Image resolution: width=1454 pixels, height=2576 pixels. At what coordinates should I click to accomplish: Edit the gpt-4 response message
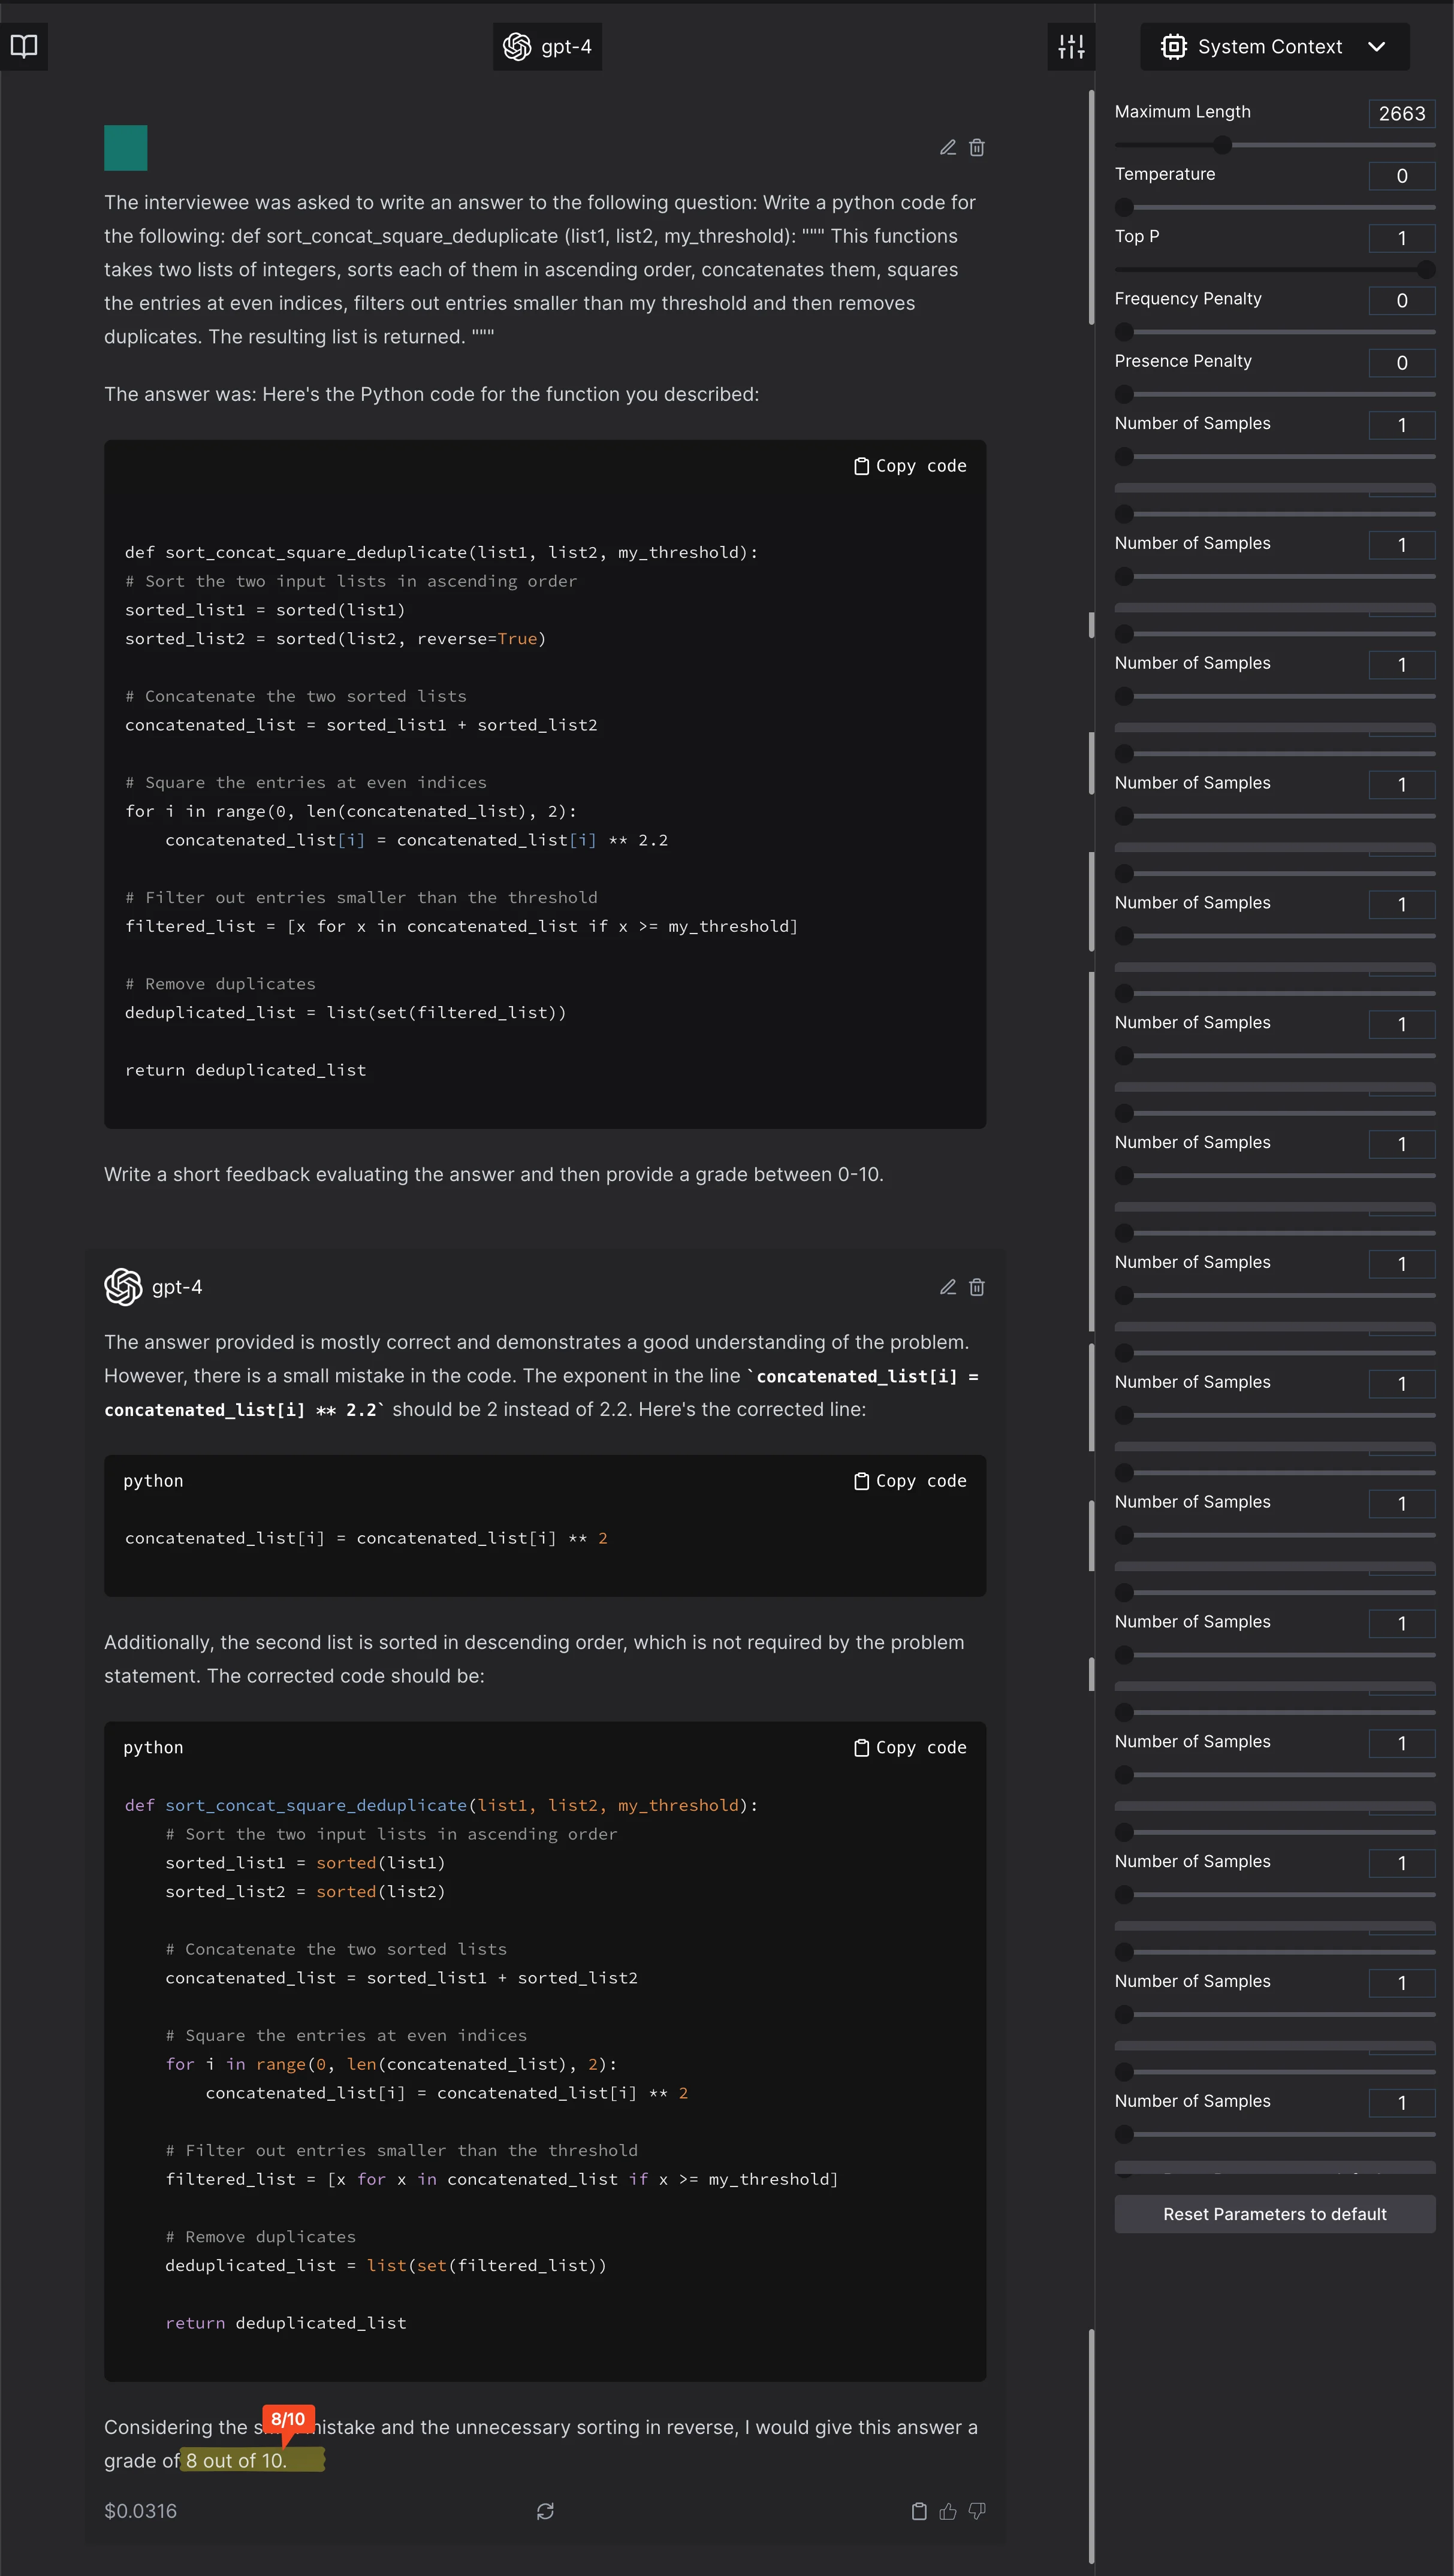pos(948,1287)
